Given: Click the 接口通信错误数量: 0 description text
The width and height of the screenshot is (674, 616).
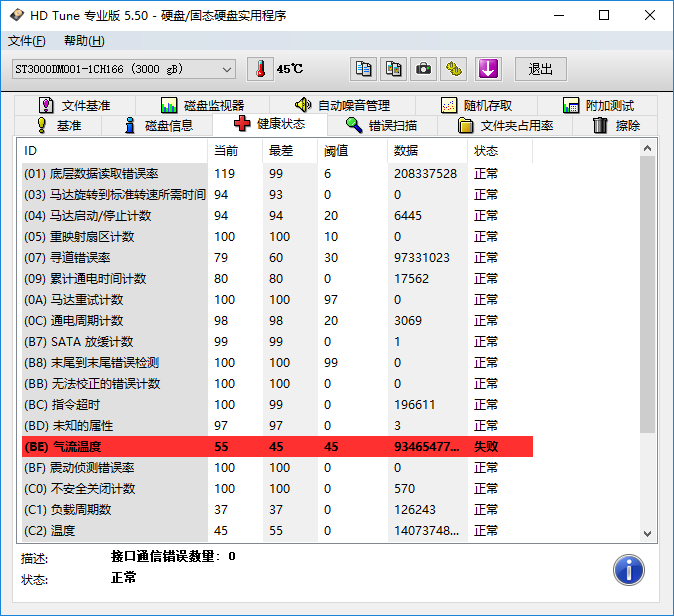Looking at the screenshot, I should 173,556.
